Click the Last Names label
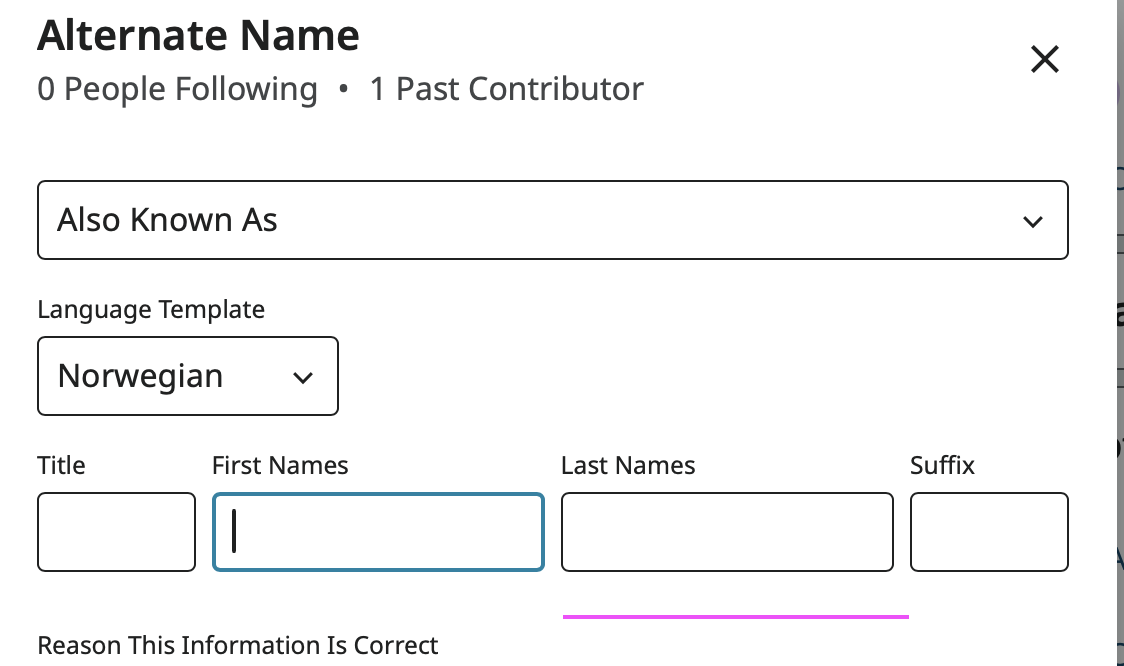Screen dimensions: 1124x666 click(628, 465)
